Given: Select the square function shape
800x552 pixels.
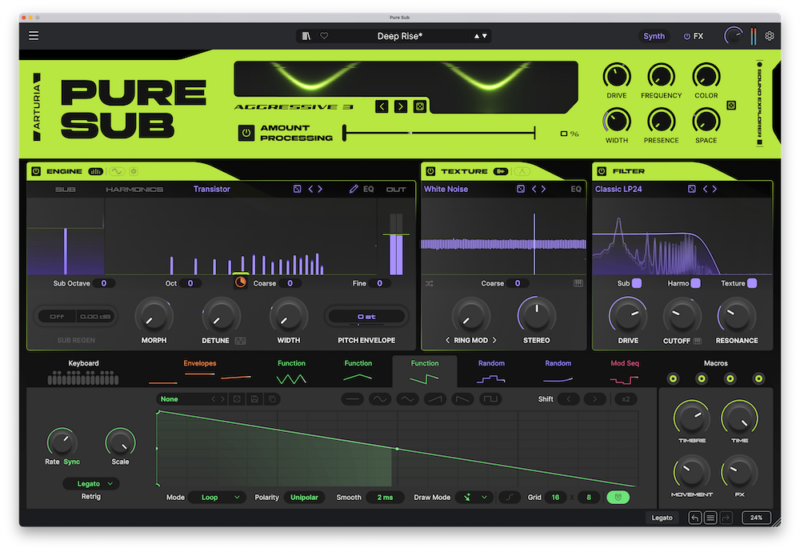Looking at the screenshot, I should [x=490, y=399].
